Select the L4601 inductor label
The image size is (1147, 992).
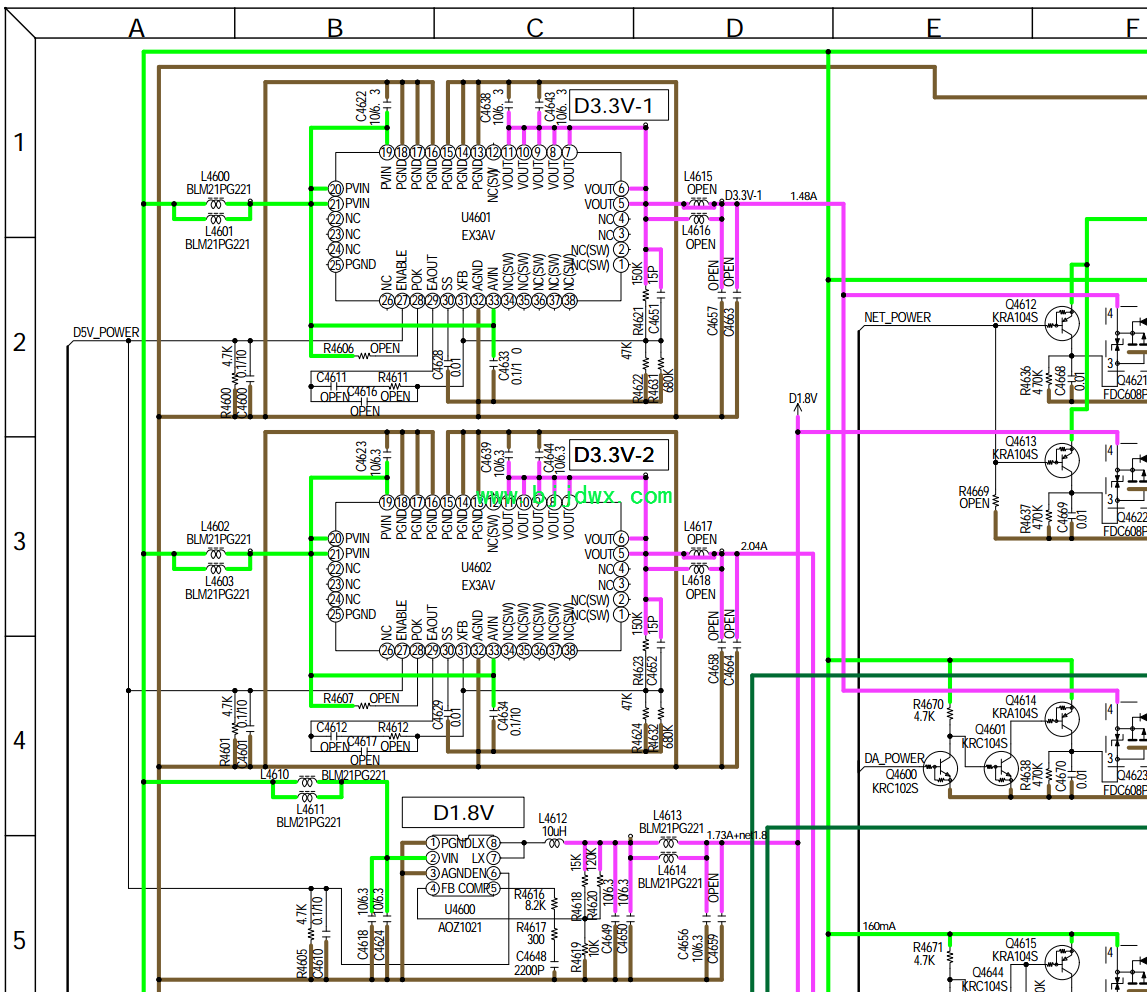[219, 232]
